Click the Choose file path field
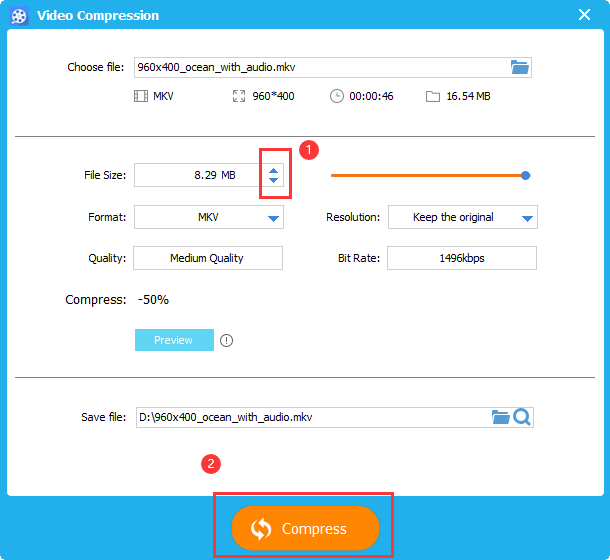 click(320, 68)
